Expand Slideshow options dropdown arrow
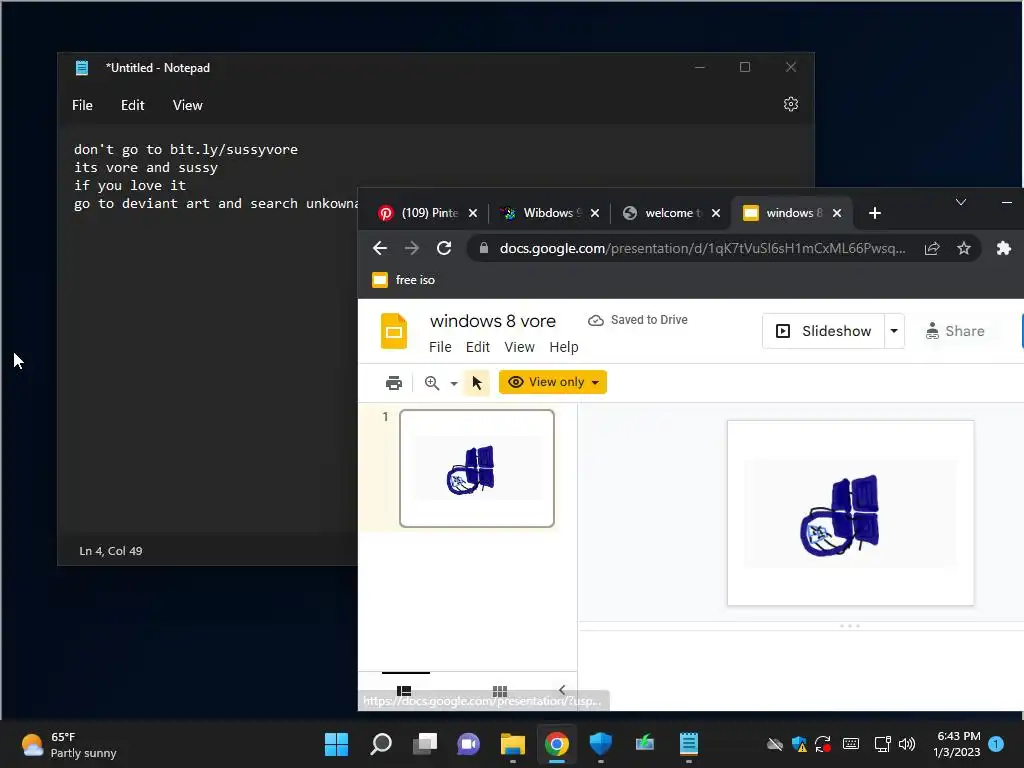Viewport: 1024px width, 768px height. click(894, 331)
